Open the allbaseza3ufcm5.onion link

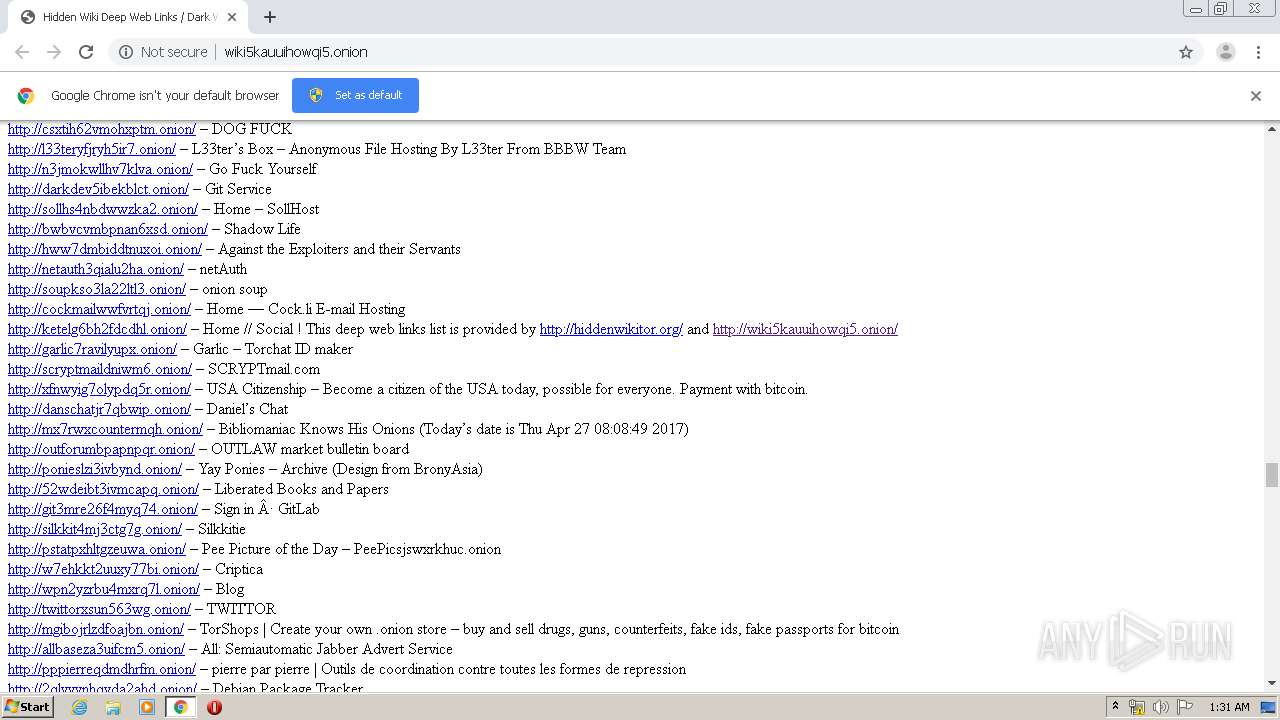[96, 649]
